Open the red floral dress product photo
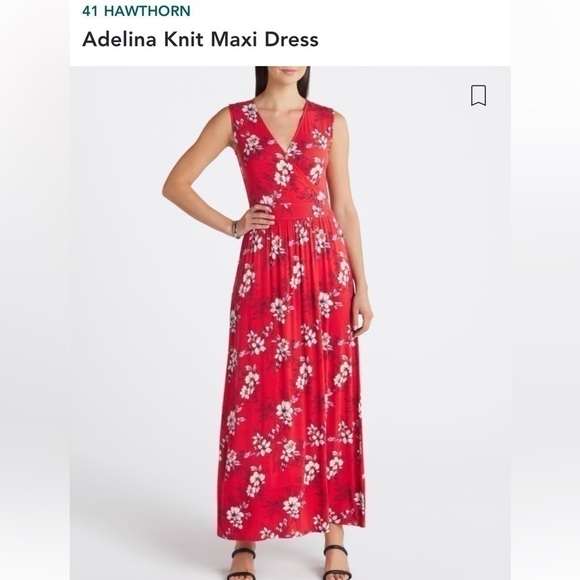Screen dimensions: 580x580 [x=290, y=323]
